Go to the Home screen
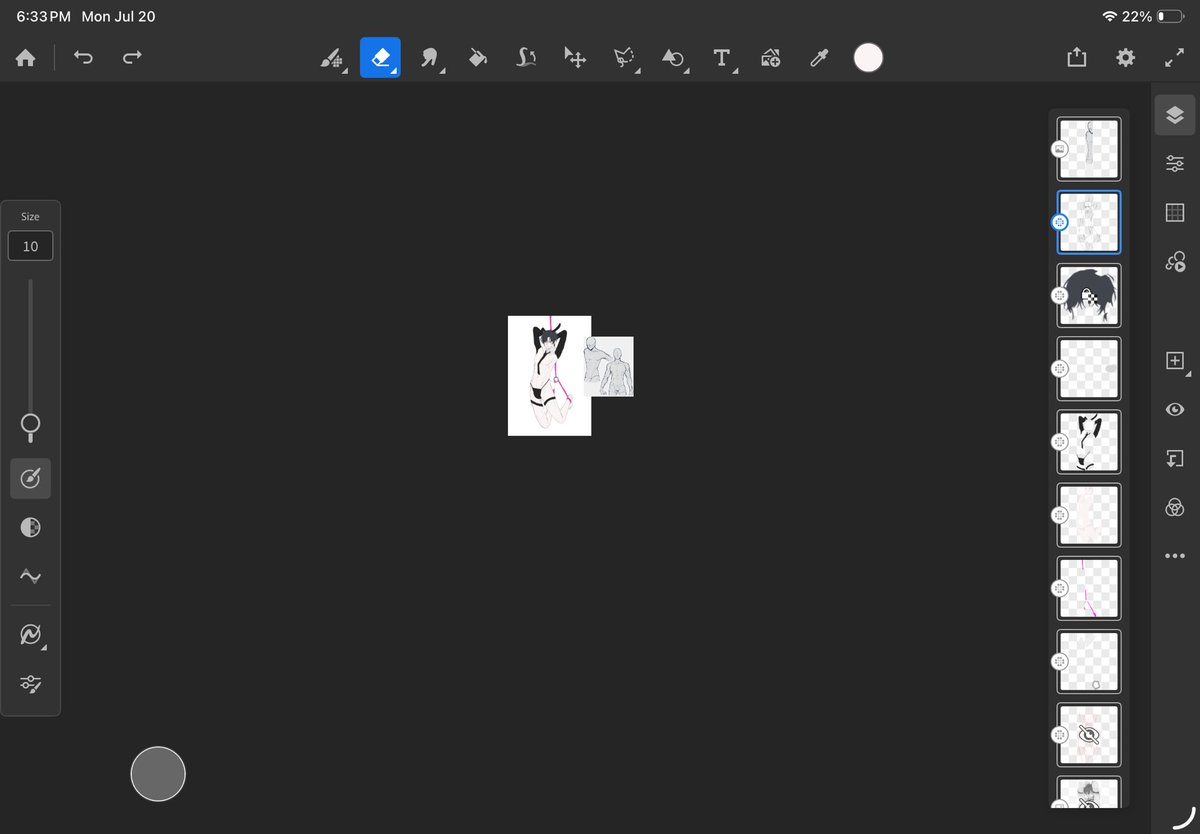 pyautogui.click(x=26, y=58)
